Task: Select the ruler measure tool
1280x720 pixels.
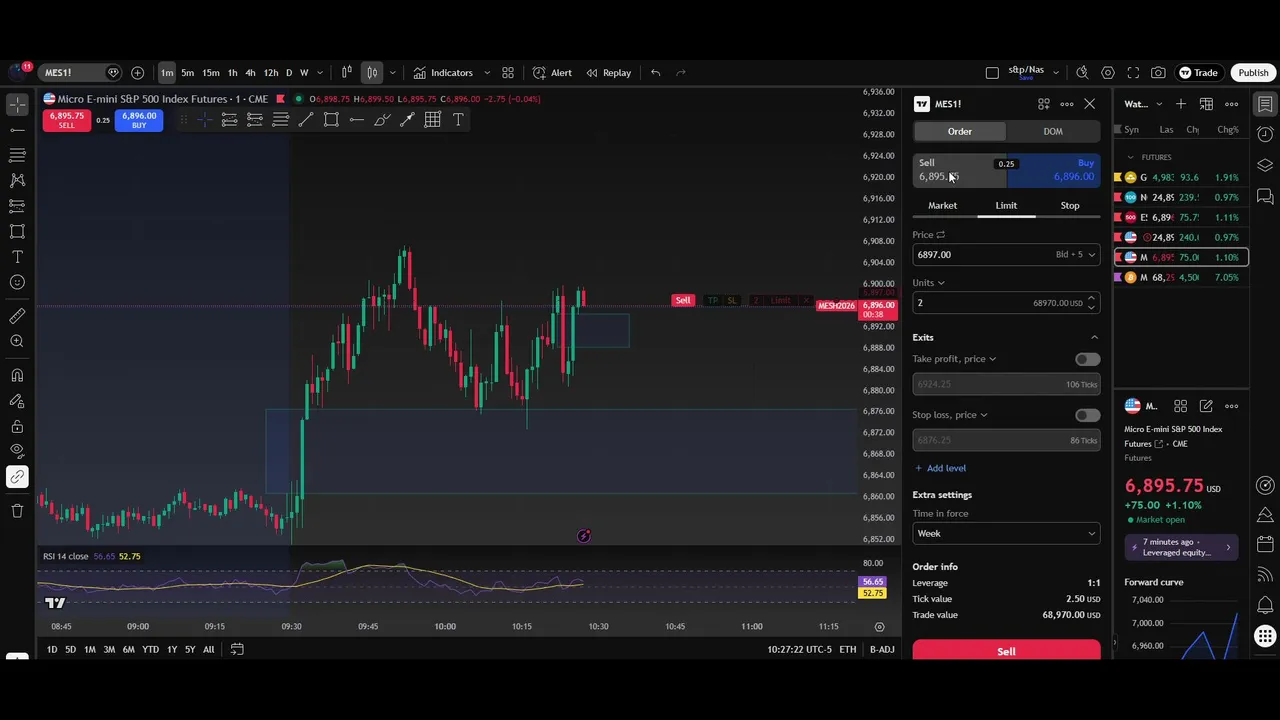Action: (x=17, y=316)
